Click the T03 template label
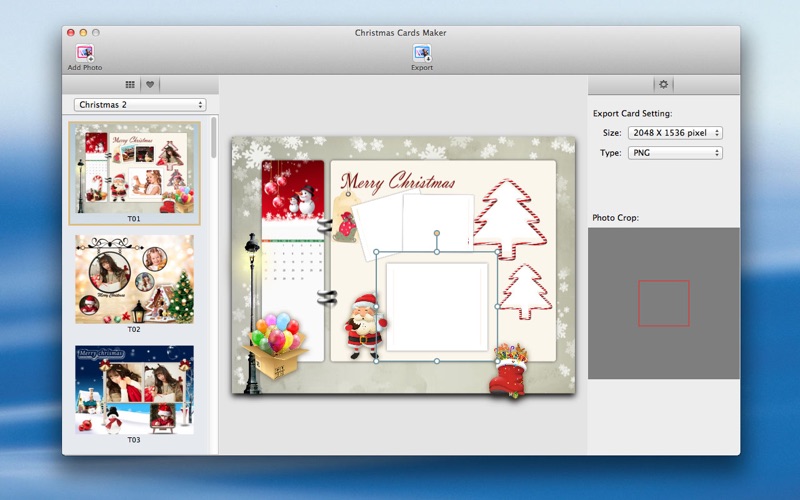Image resolution: width=800 pixels, height=500 pixels. (x=134, y=439)
